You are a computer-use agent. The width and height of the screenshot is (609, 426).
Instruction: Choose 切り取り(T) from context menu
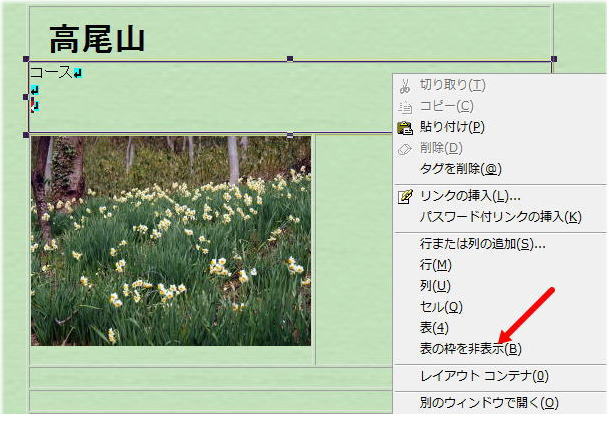(452, 85)
